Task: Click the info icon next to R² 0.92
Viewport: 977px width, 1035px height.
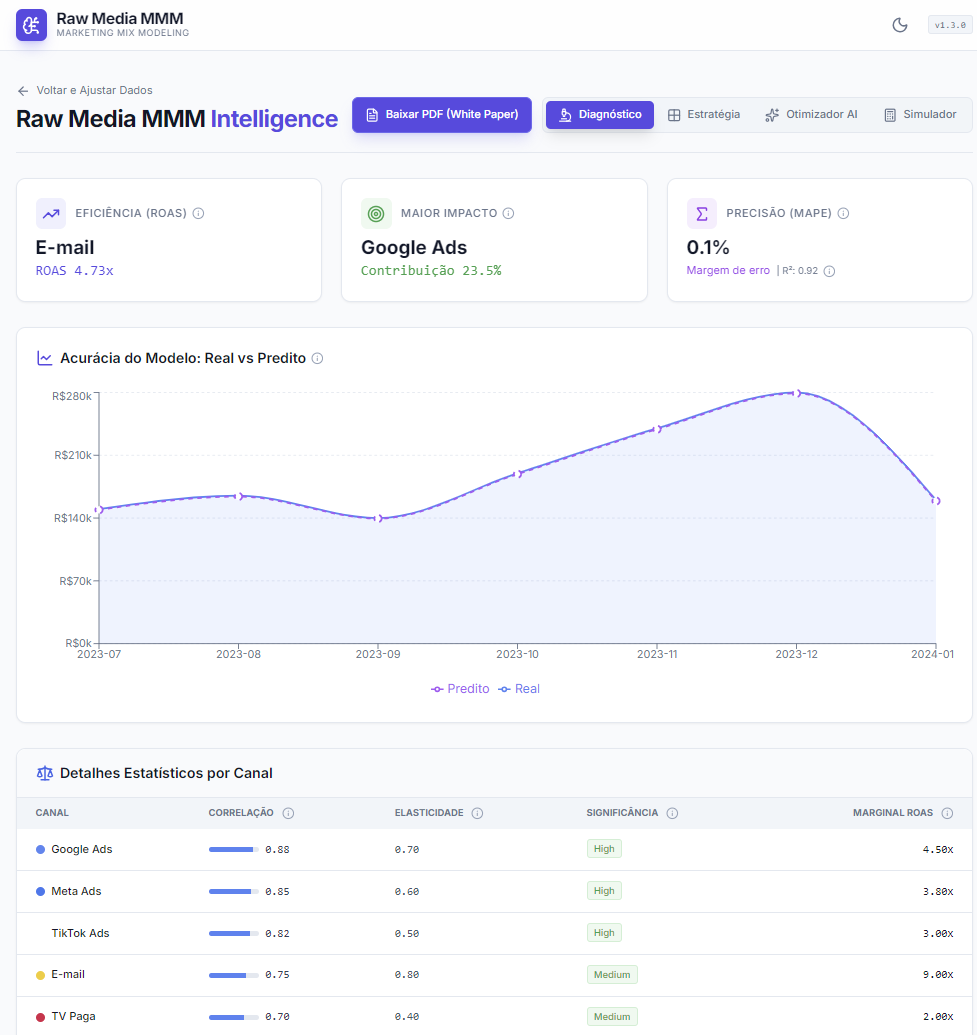Action: point(829,271)
